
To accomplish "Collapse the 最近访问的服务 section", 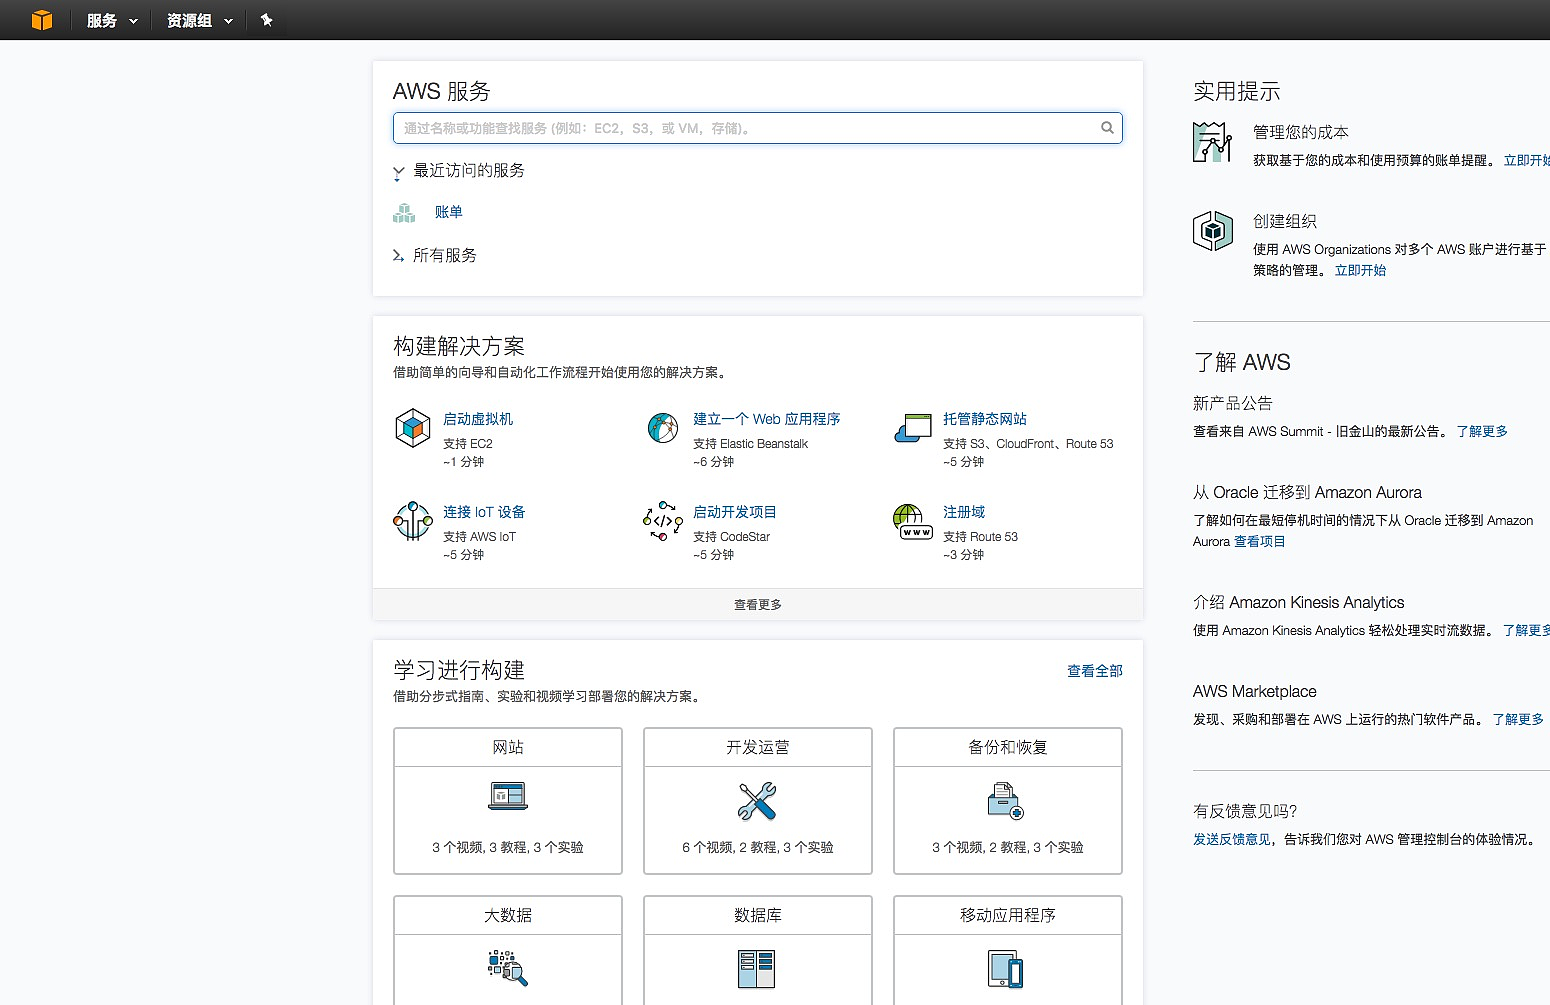I will click(398, 172).
